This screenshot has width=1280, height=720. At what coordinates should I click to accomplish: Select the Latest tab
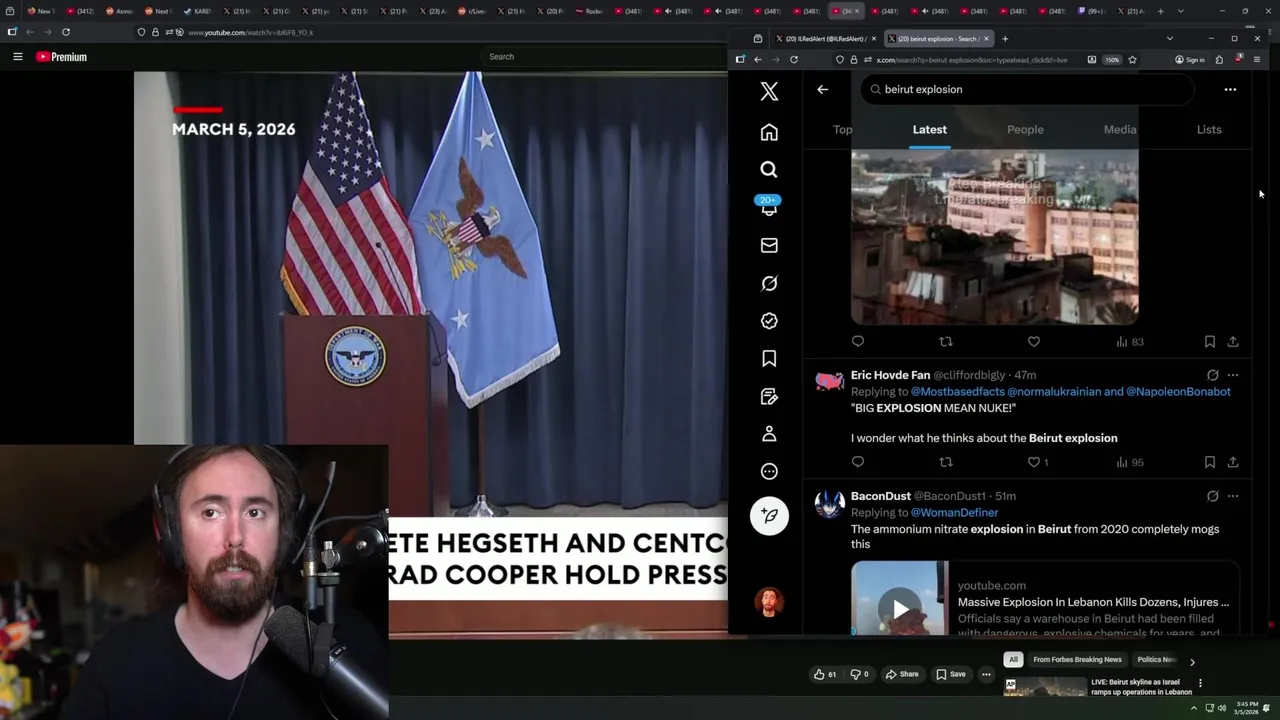point(929,130)
